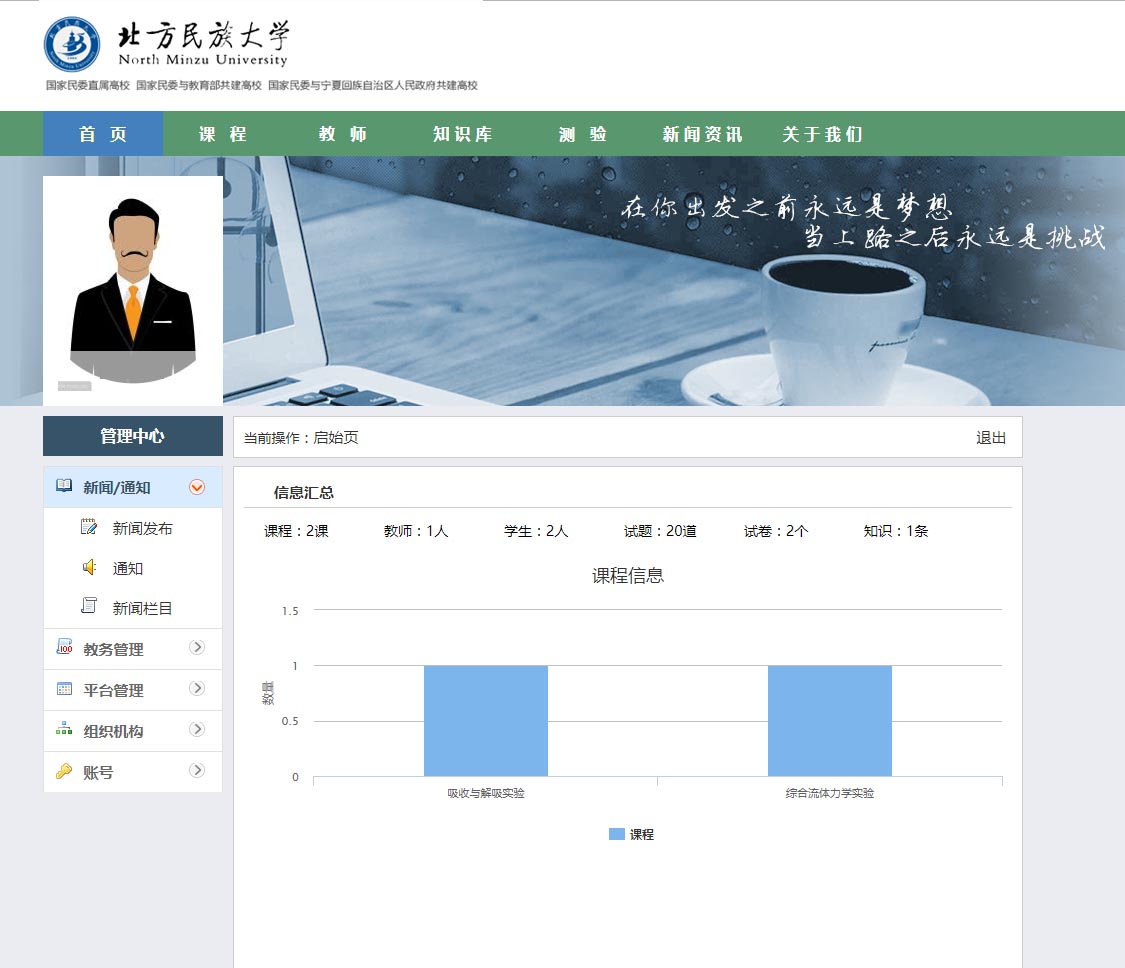The height and width of the screenshot is (968, 1125).
Task: Select 新闻资讯 in the top menu
Action: (702, 134)
